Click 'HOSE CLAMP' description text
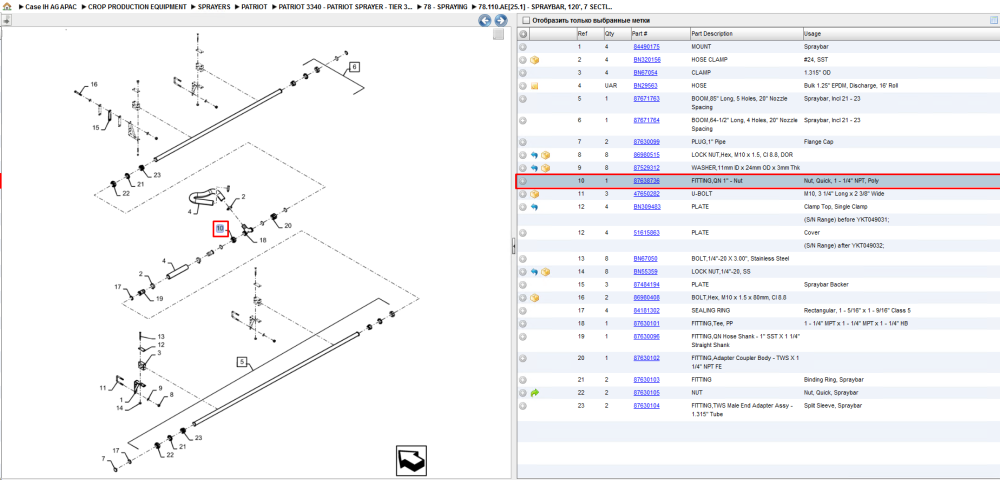Image resolution: width=1000 pixels, height=480 pixels. click(710, 59)
